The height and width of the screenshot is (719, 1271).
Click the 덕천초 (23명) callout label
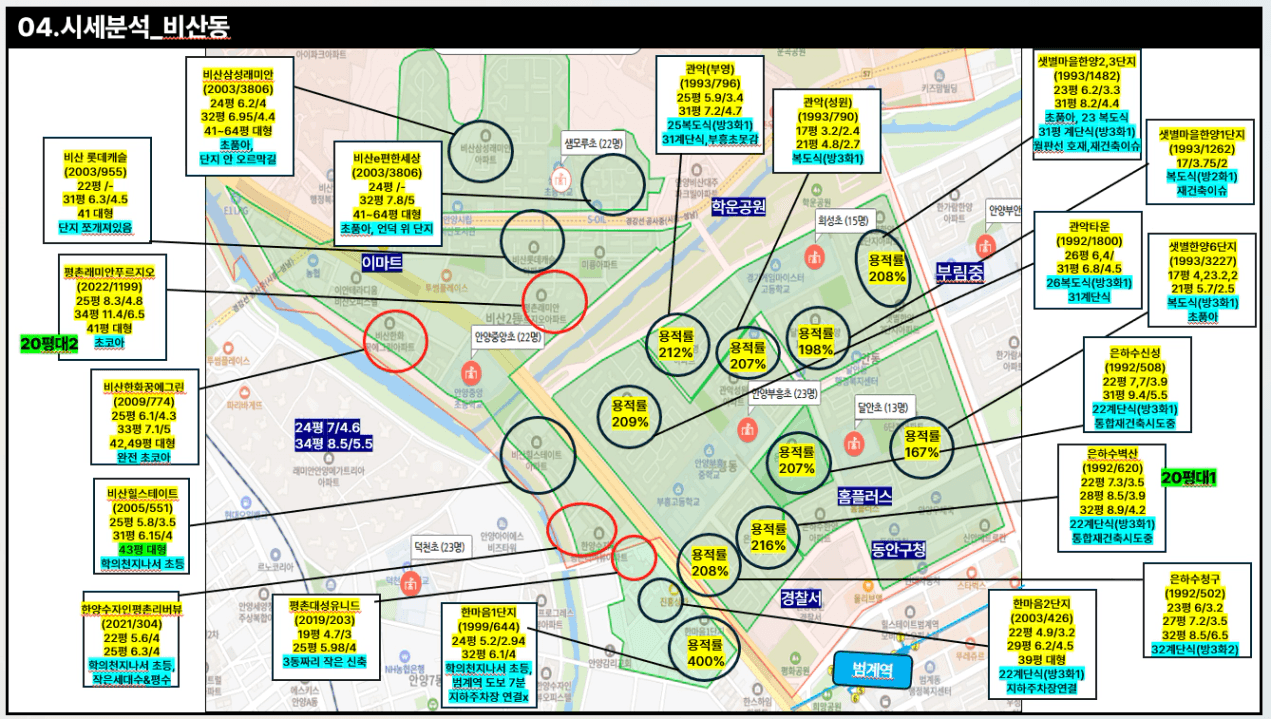coord(440,547)
